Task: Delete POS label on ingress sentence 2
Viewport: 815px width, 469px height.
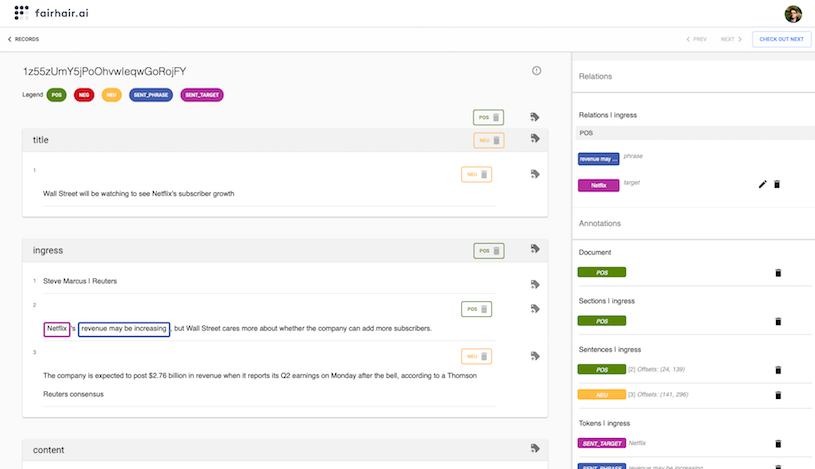Action: pos(484,309)
